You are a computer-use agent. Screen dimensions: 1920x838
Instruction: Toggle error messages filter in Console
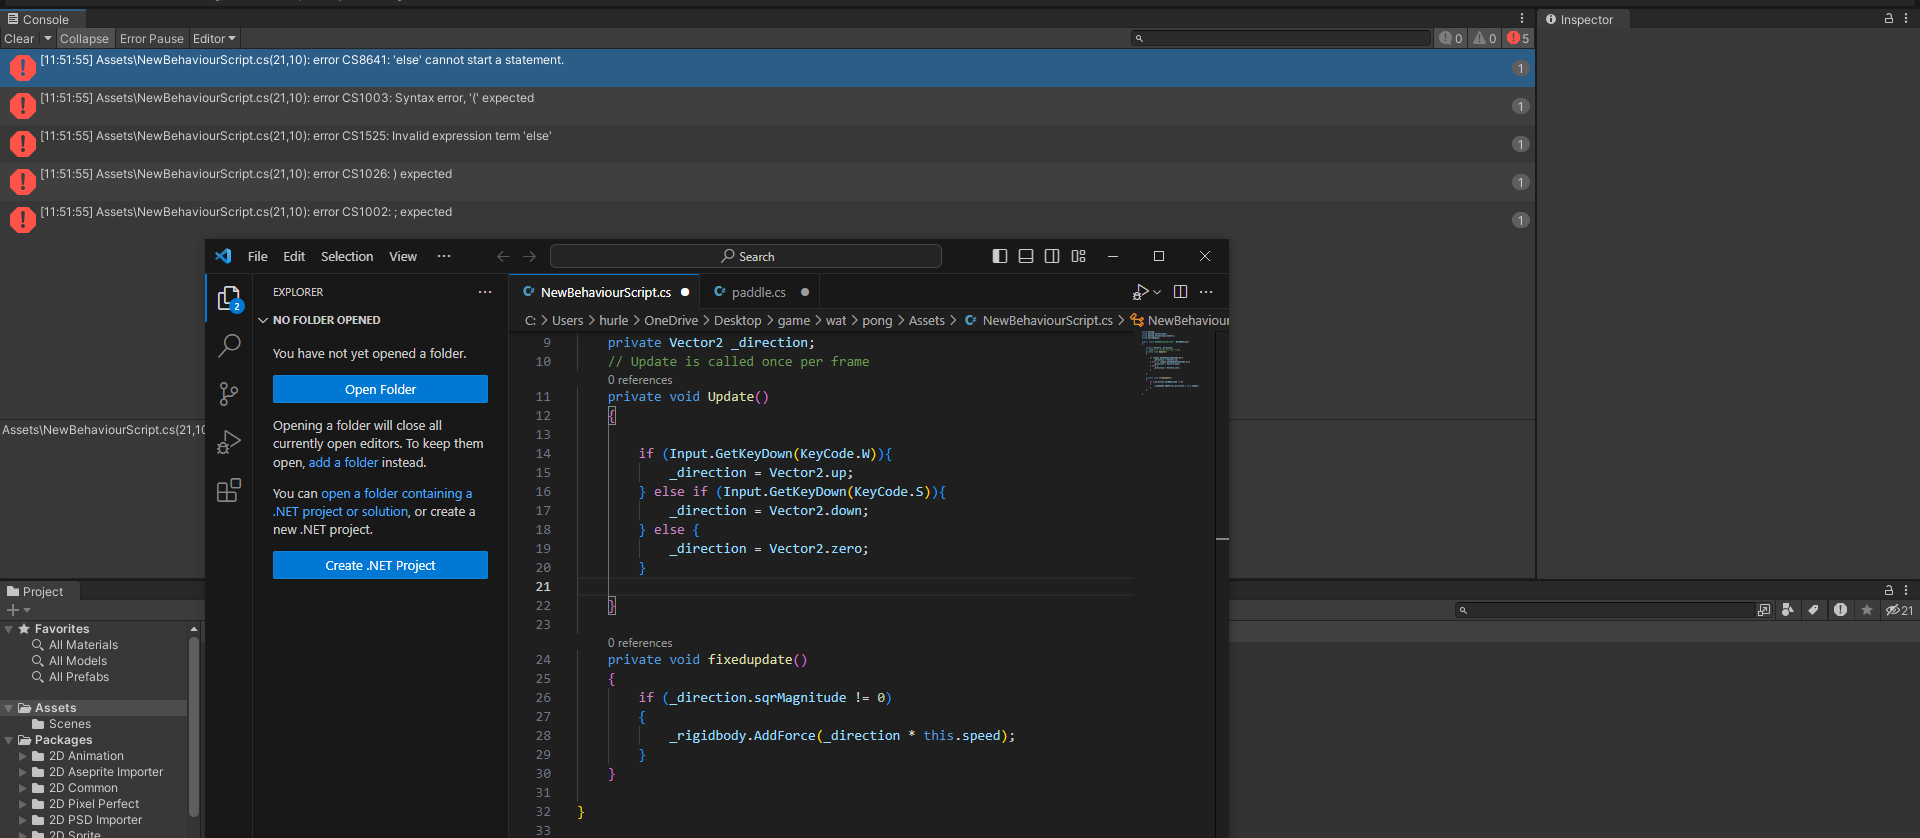tap(1518, 38)
